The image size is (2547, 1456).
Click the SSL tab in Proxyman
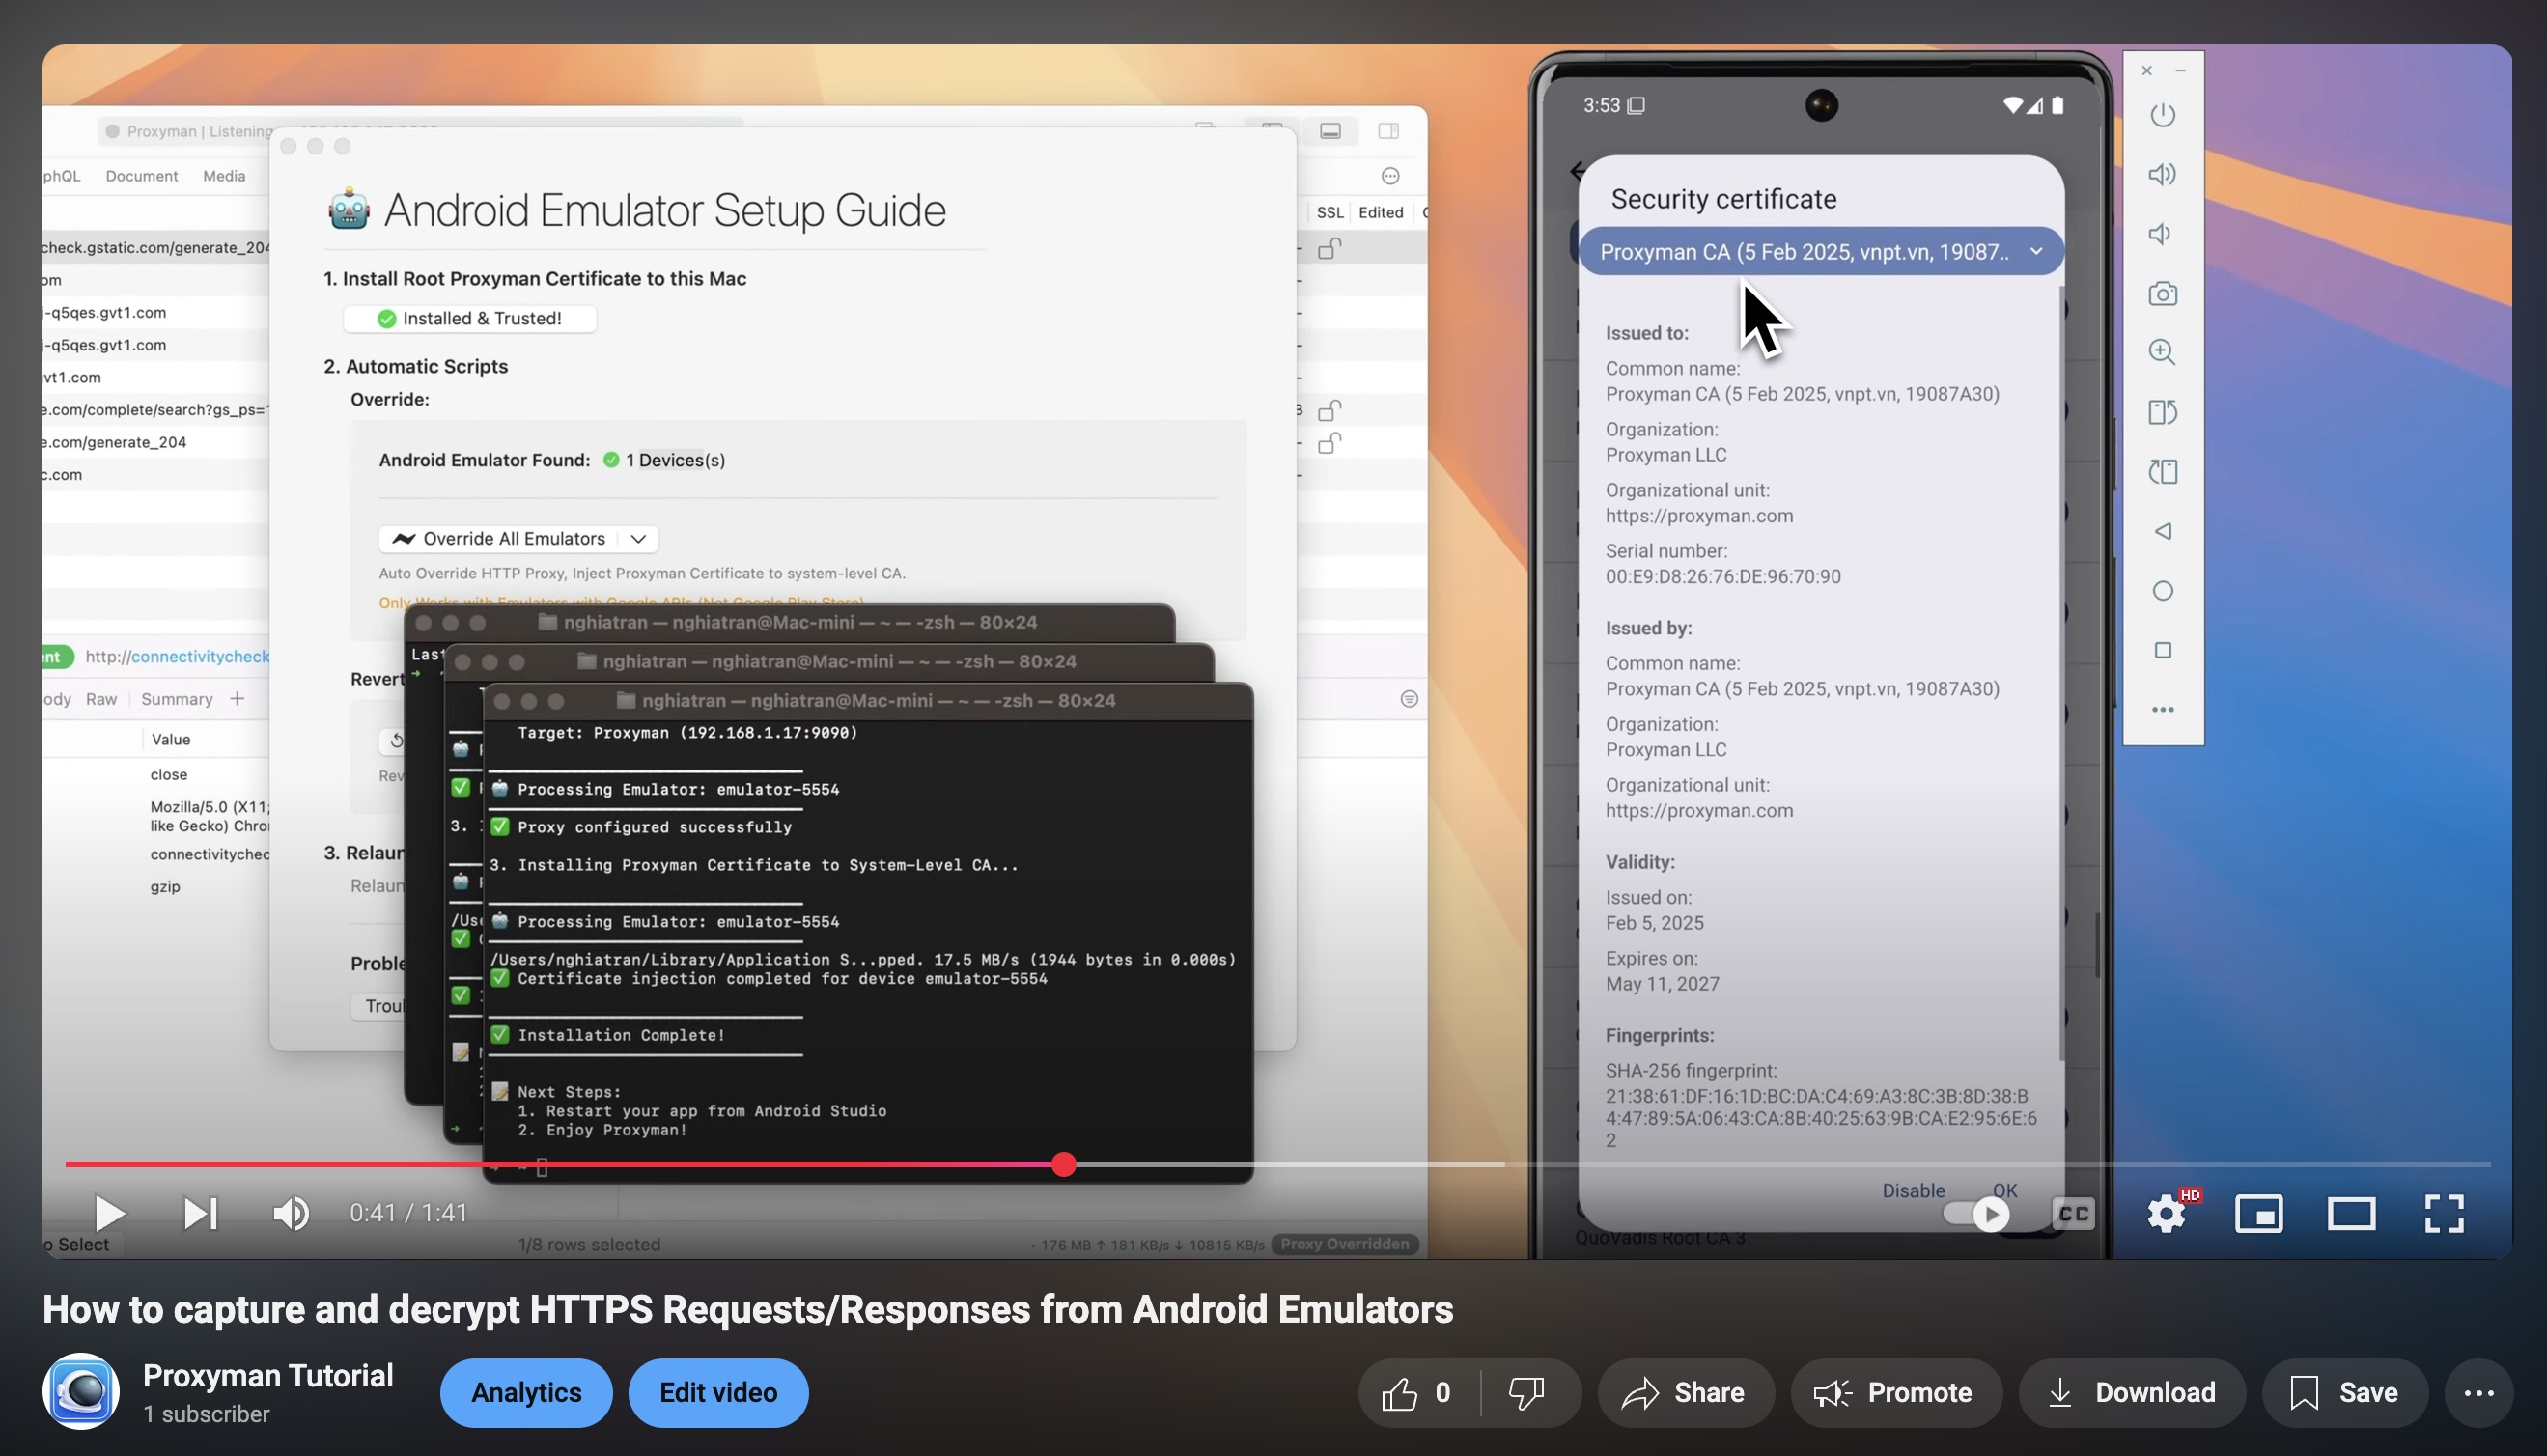pos(1328,211)
